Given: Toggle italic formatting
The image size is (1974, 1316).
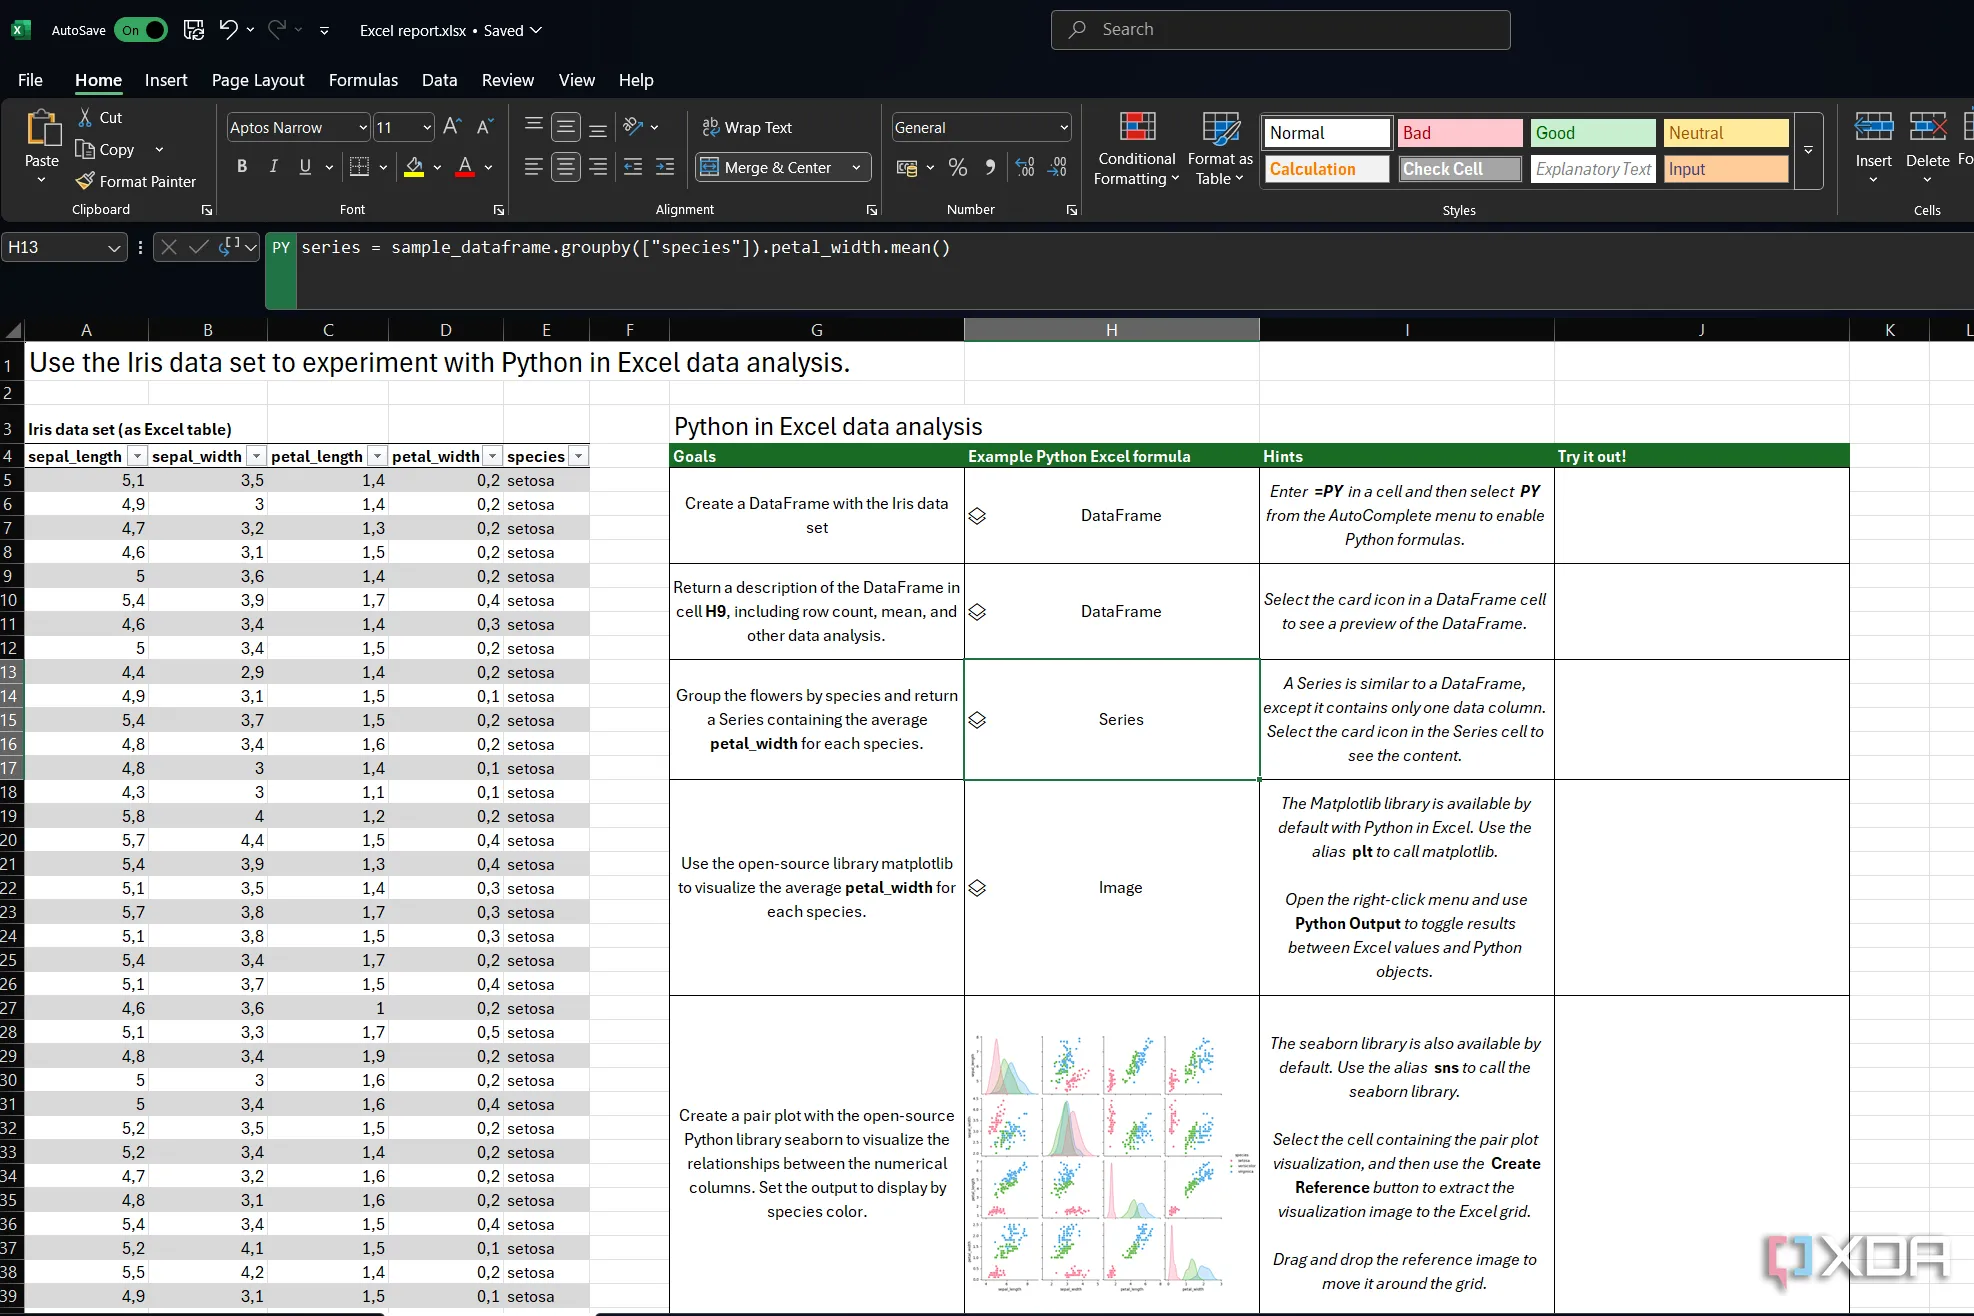Looking at the screenshot, I should pos(273,166).
